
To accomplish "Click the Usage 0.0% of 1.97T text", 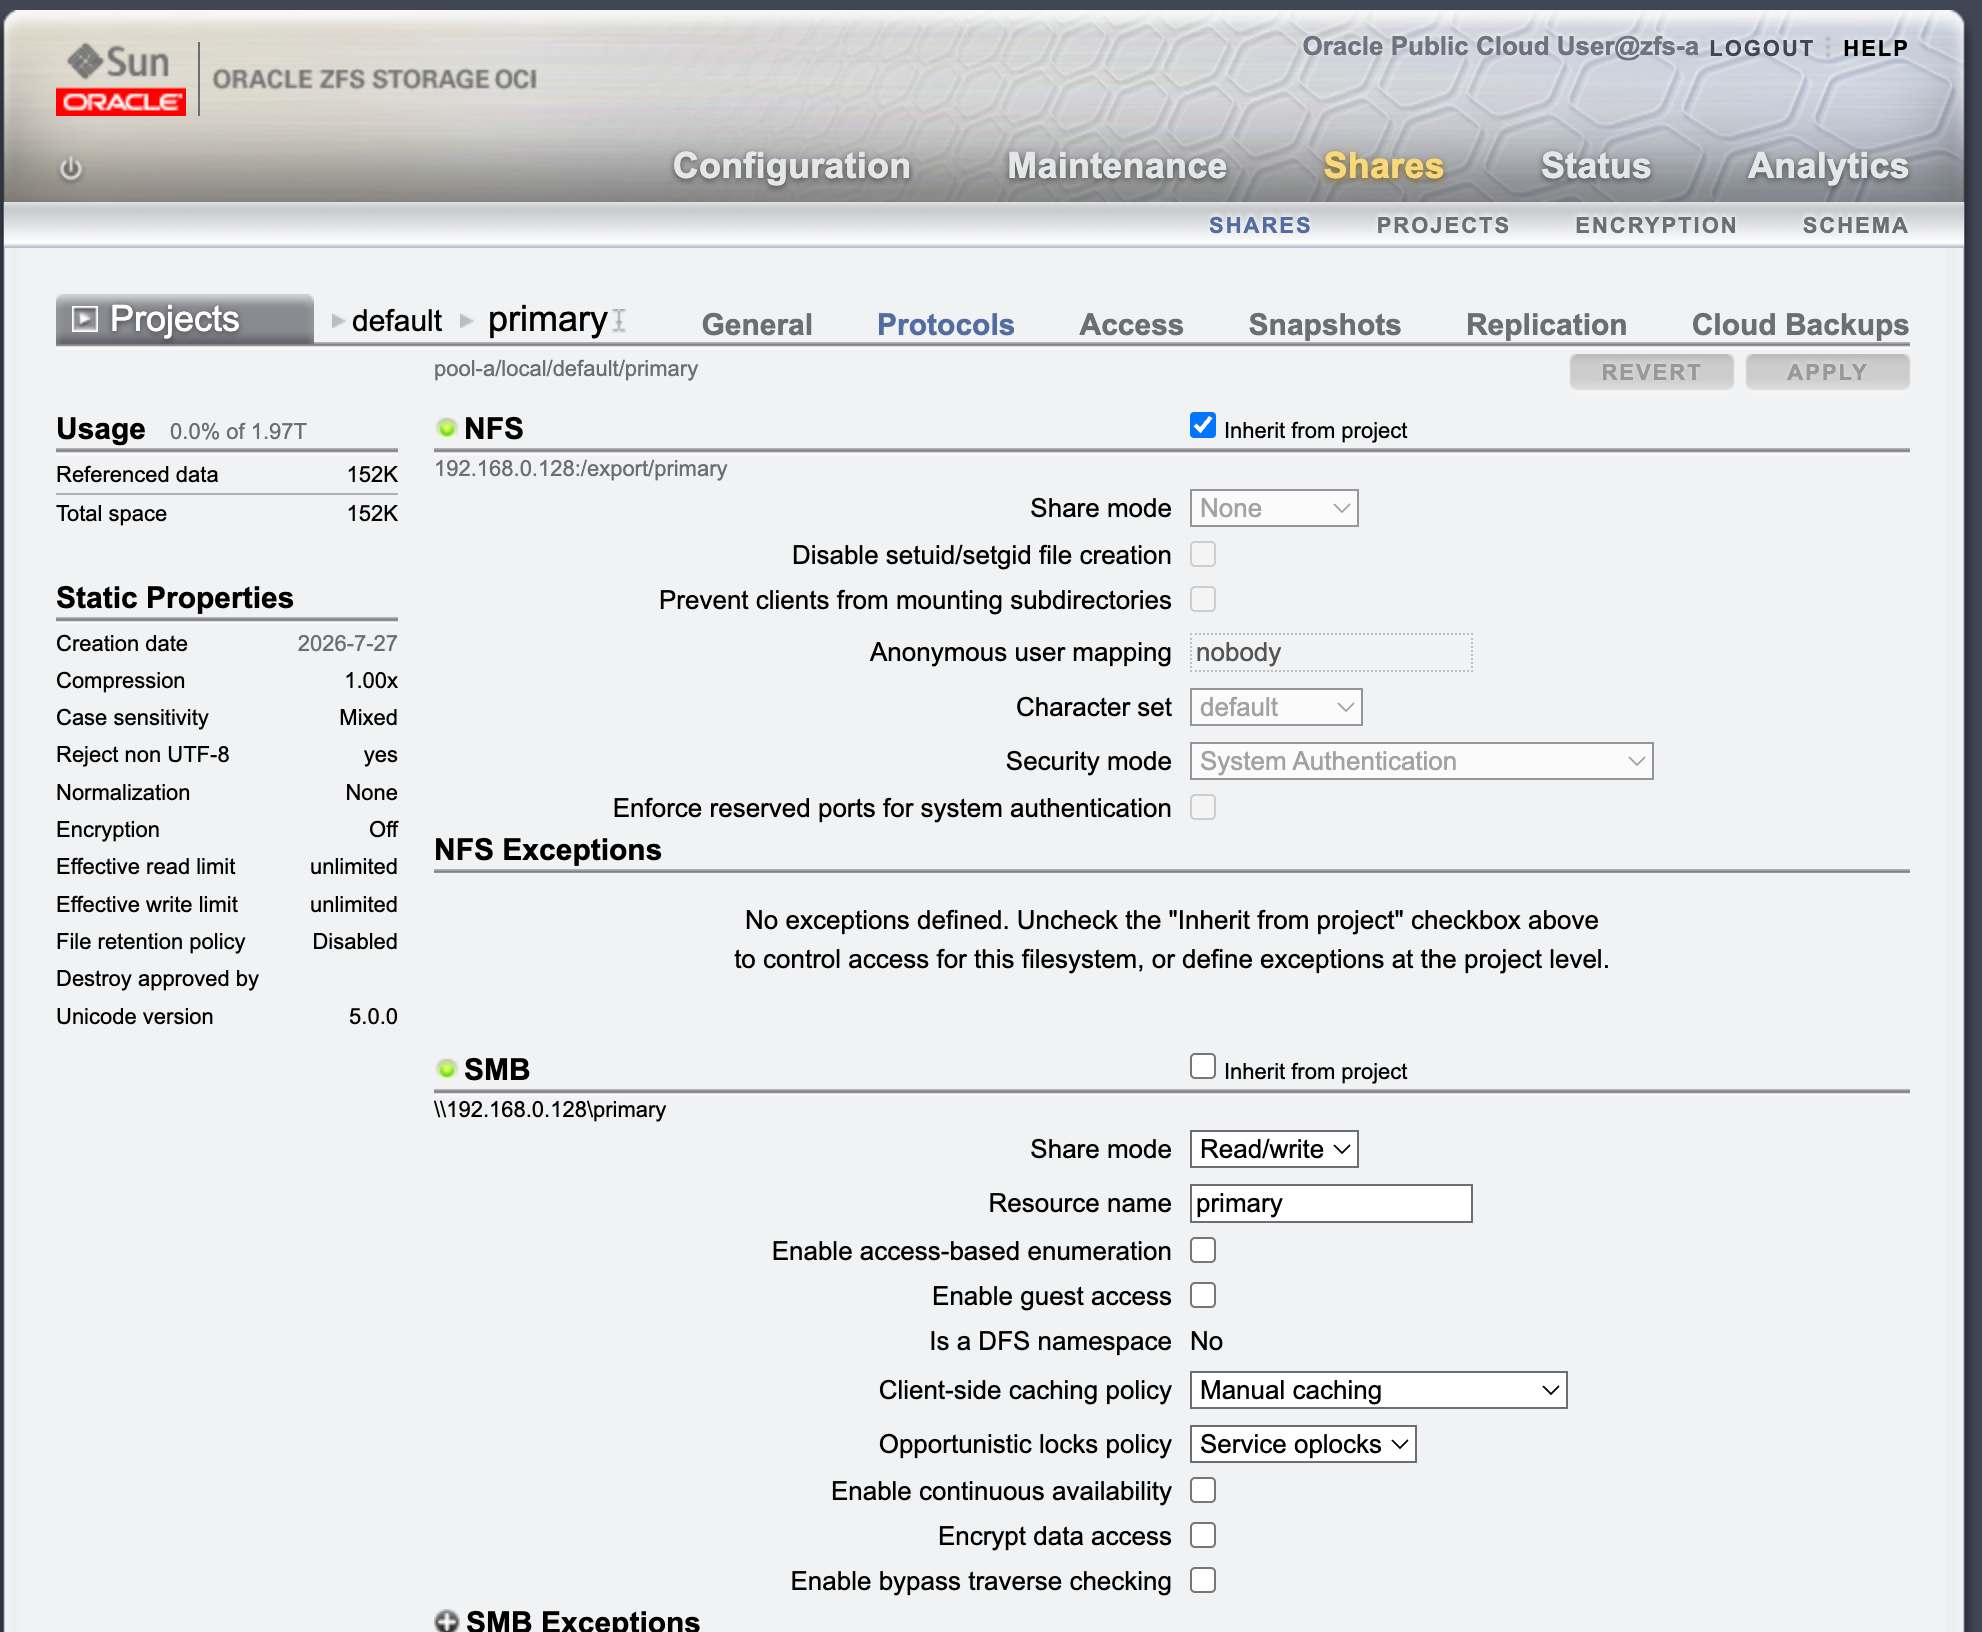I will point(238,431).
